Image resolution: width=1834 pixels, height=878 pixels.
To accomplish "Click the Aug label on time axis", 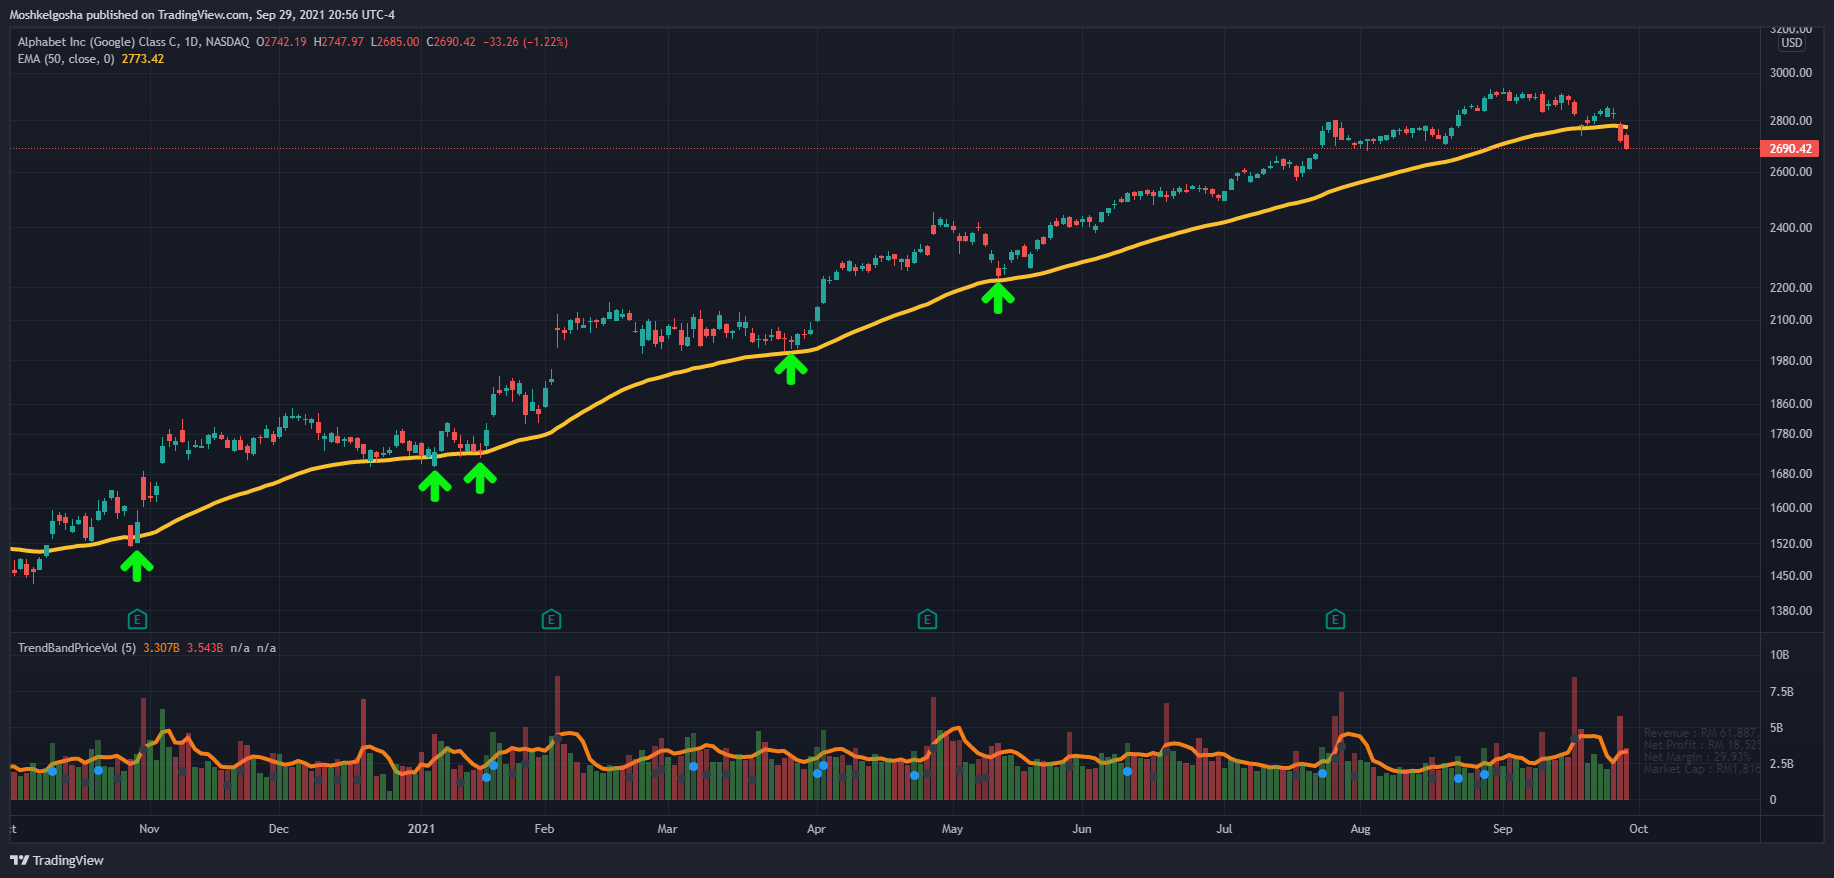I will point(1360,829).
